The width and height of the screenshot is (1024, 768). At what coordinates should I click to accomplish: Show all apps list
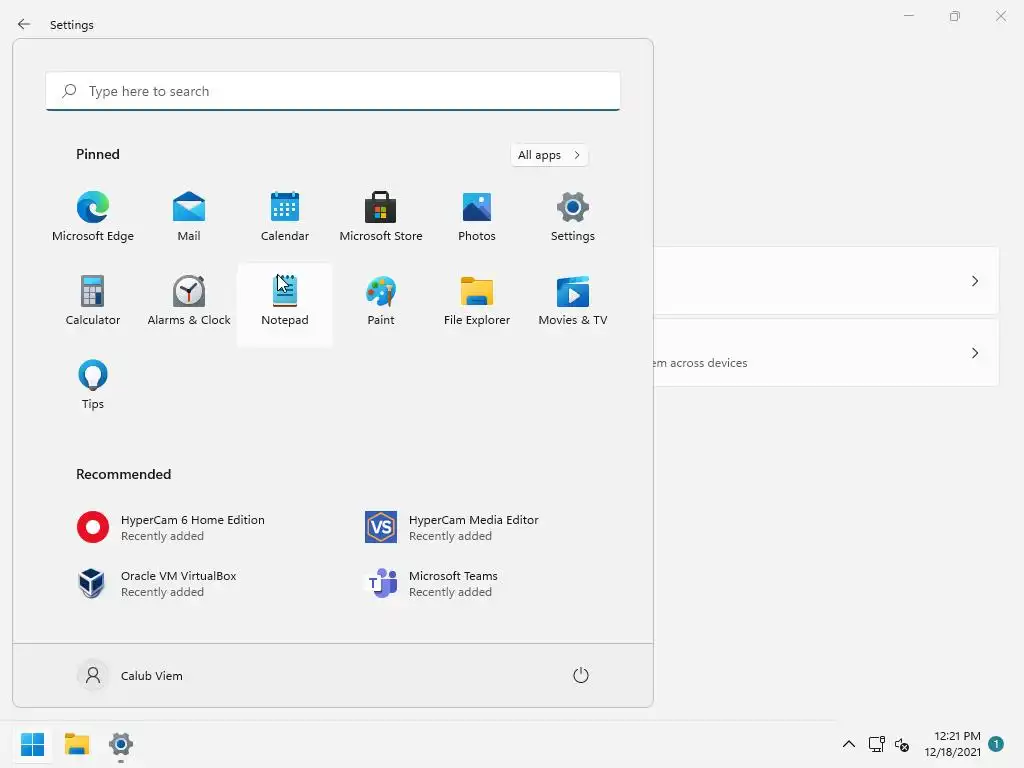[549, 155]
